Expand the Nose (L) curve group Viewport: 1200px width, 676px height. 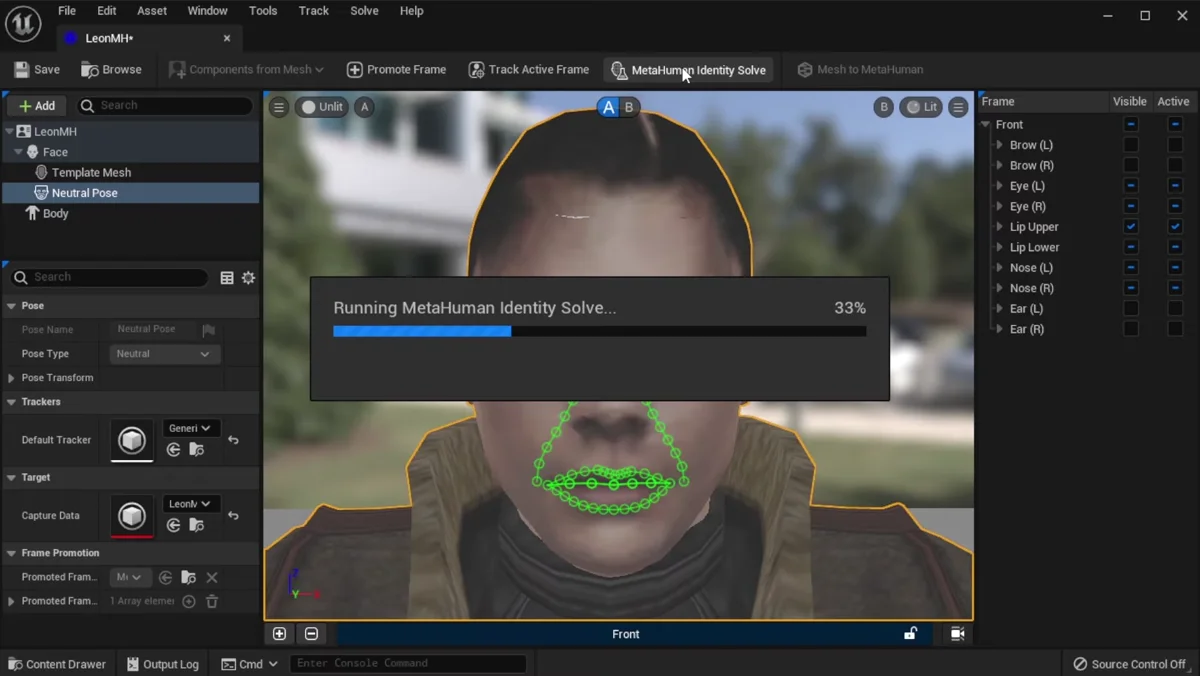[999, 268]
